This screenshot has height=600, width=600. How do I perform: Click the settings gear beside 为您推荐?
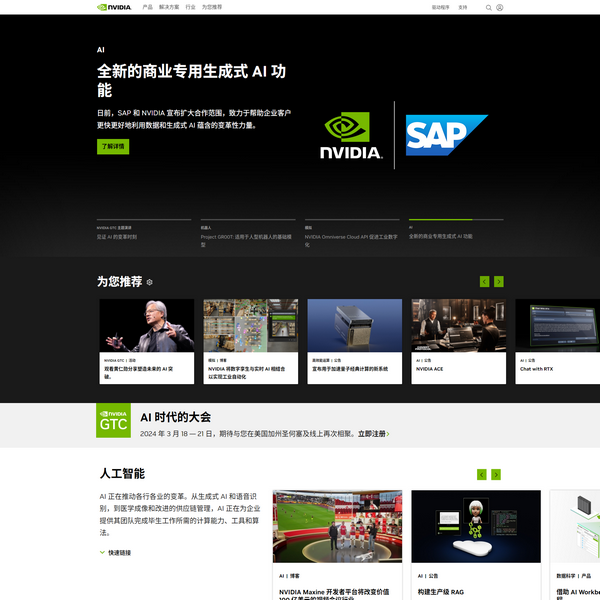pyautogui.click(x=150, y=282)
